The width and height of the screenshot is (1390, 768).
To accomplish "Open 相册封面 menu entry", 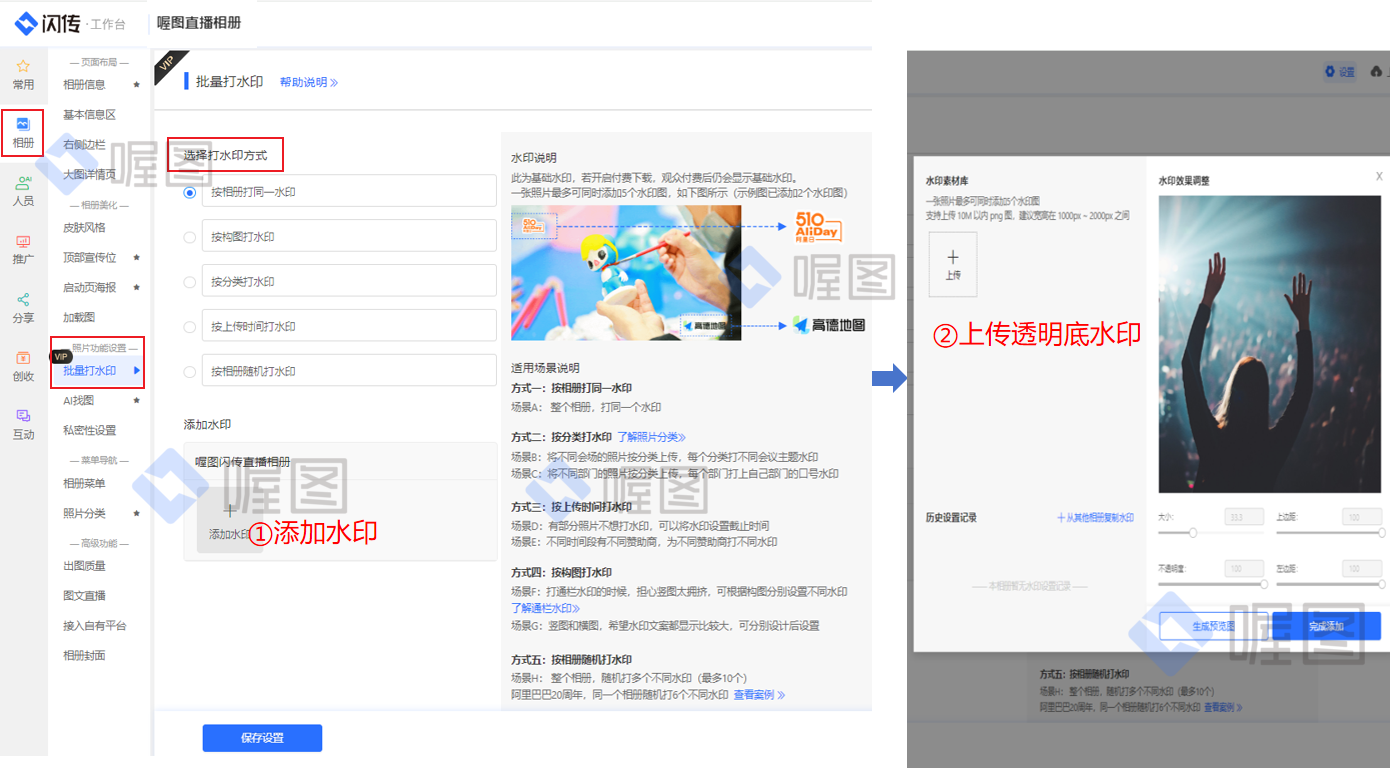I will point(84,656).
